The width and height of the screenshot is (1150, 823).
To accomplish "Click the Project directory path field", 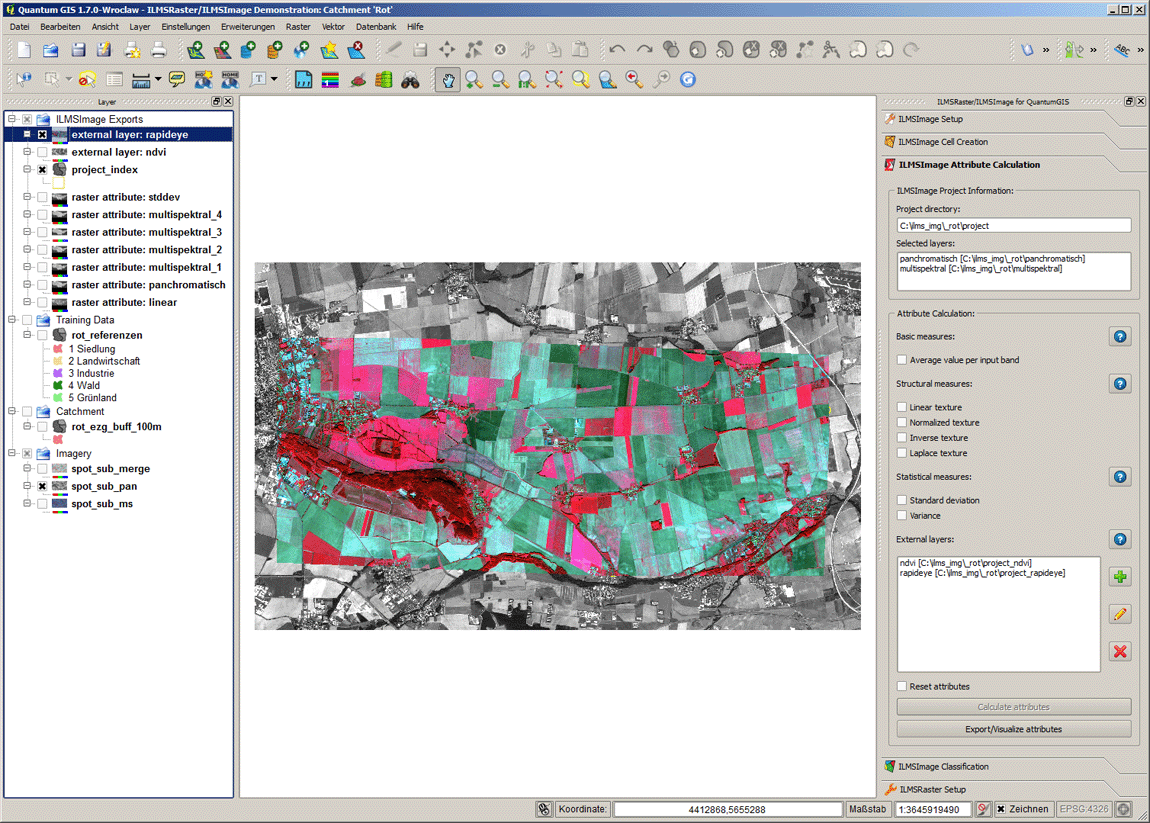I will [1013, 226].
